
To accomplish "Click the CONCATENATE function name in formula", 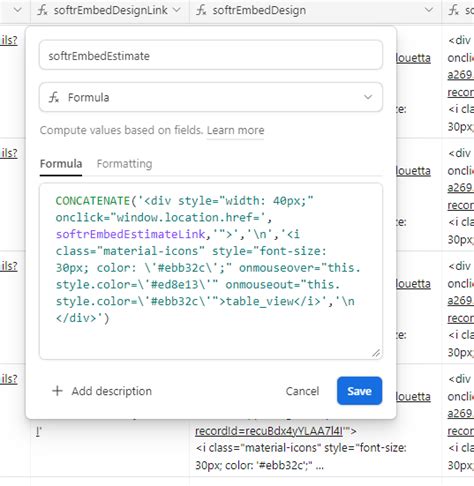I will point(93,201).
